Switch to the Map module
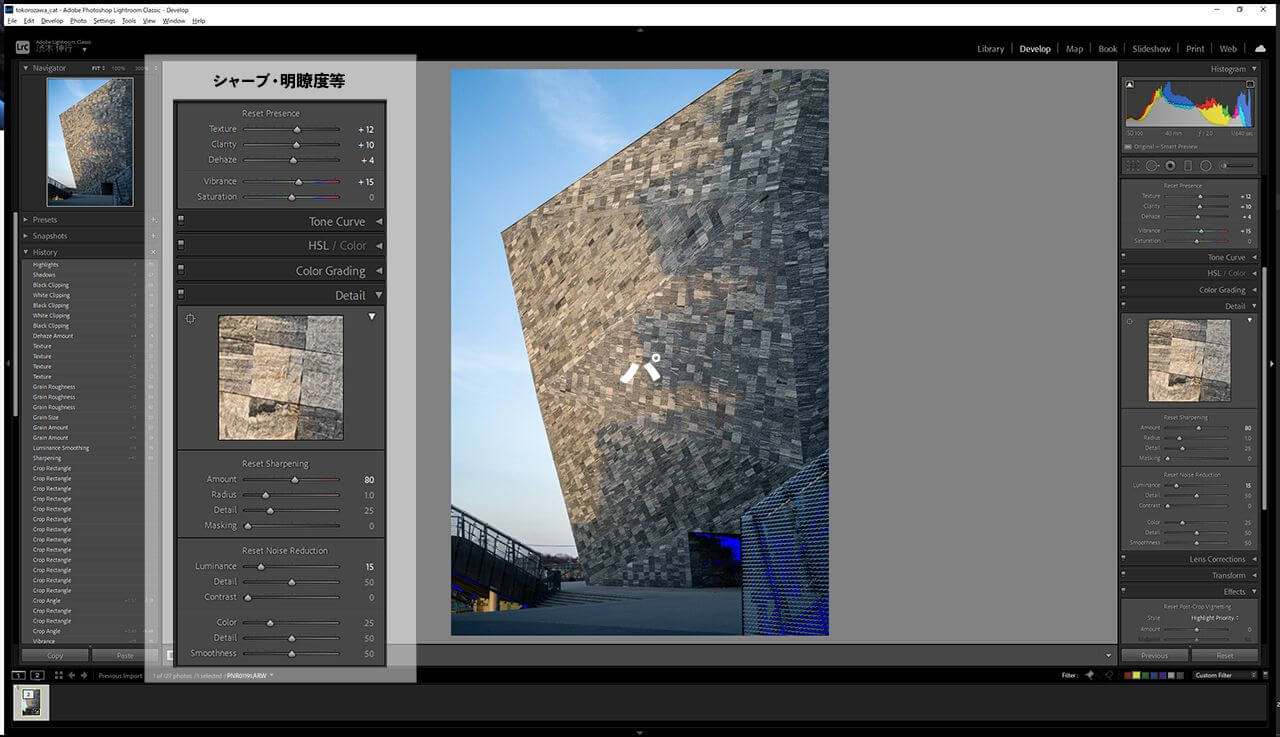Screen dimensions: 1280x737 tap(1074, 49)
